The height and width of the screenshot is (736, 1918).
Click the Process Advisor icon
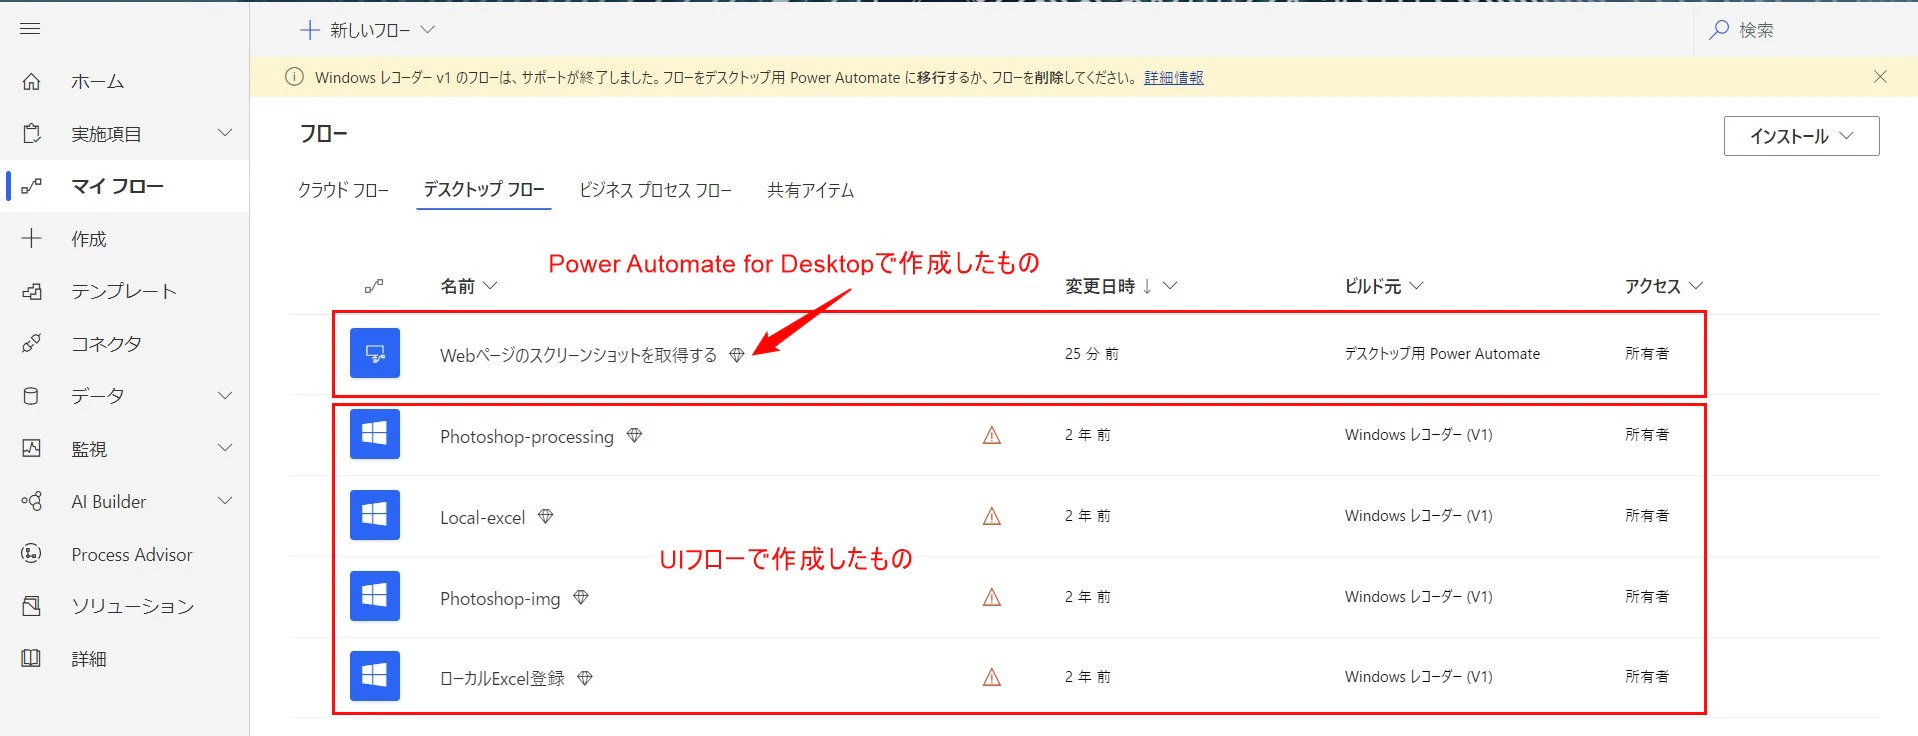click(31, 553)
